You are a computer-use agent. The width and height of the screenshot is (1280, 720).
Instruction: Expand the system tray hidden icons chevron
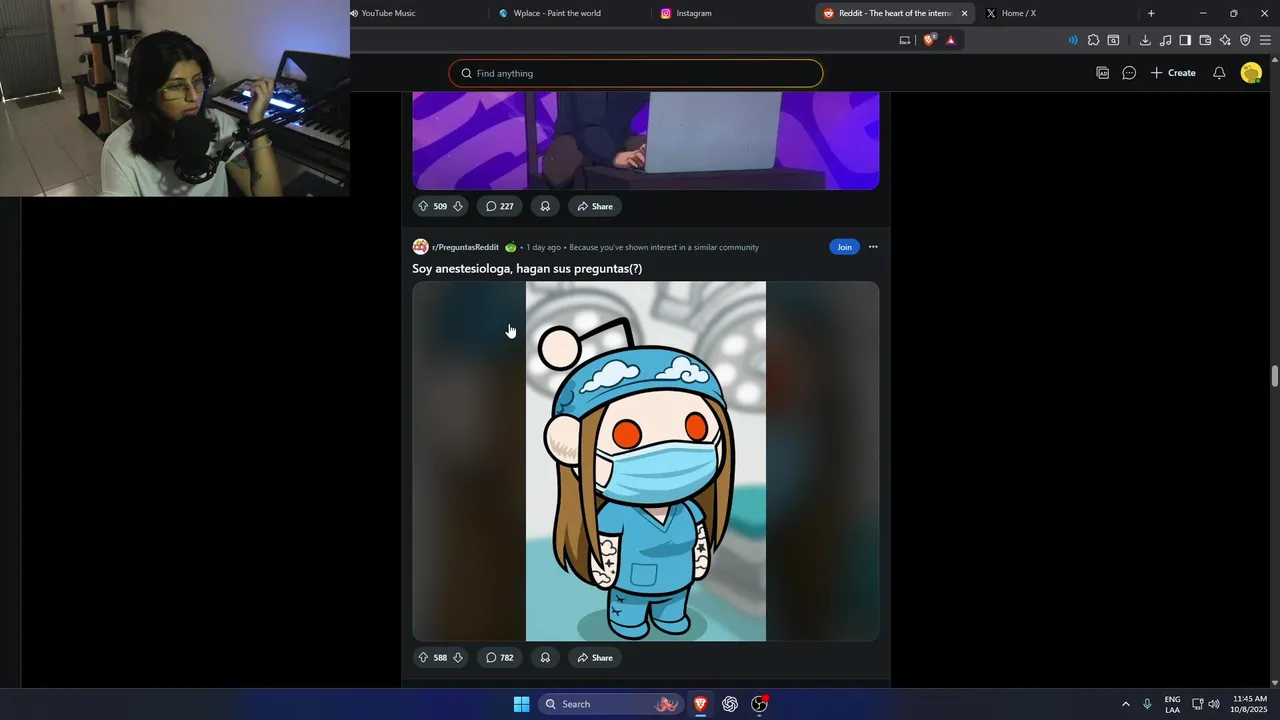1125,704
